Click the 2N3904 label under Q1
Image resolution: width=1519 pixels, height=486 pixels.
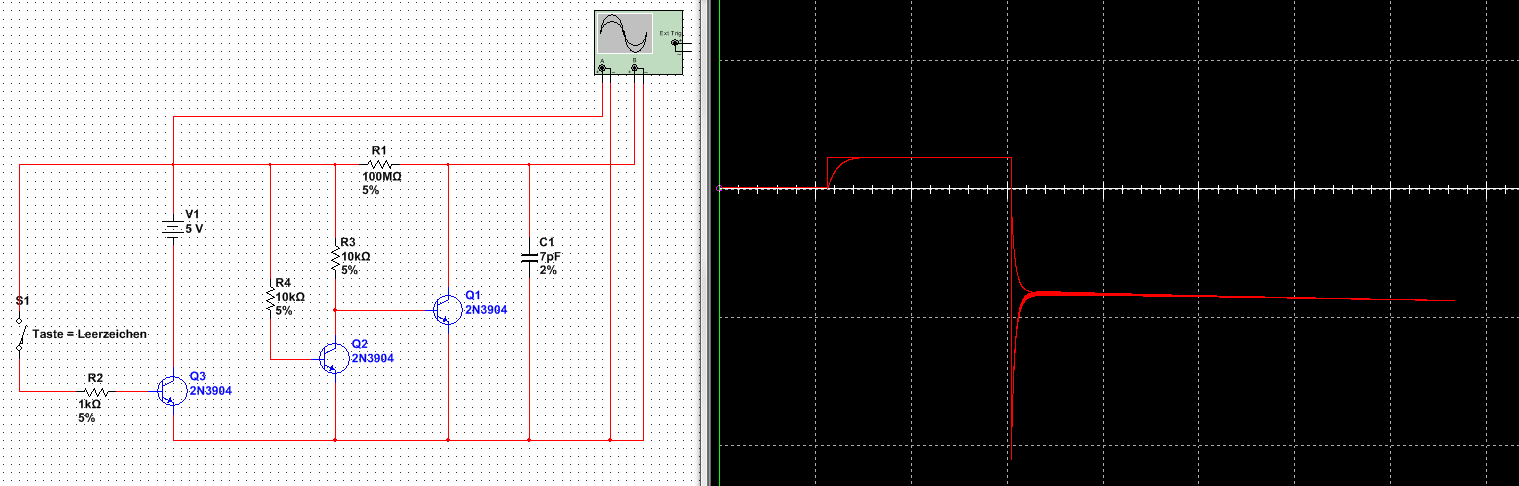click(x=485, y=310)
